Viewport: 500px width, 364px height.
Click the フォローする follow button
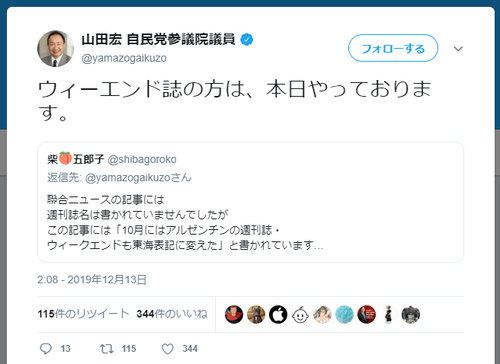tap(393, 48)
